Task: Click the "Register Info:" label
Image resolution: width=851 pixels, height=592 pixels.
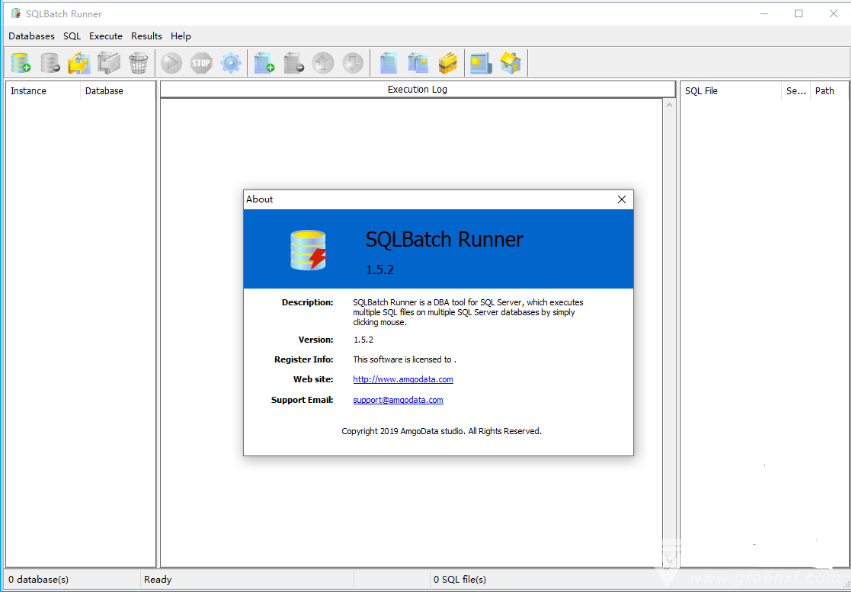Action: click(303, 359)
